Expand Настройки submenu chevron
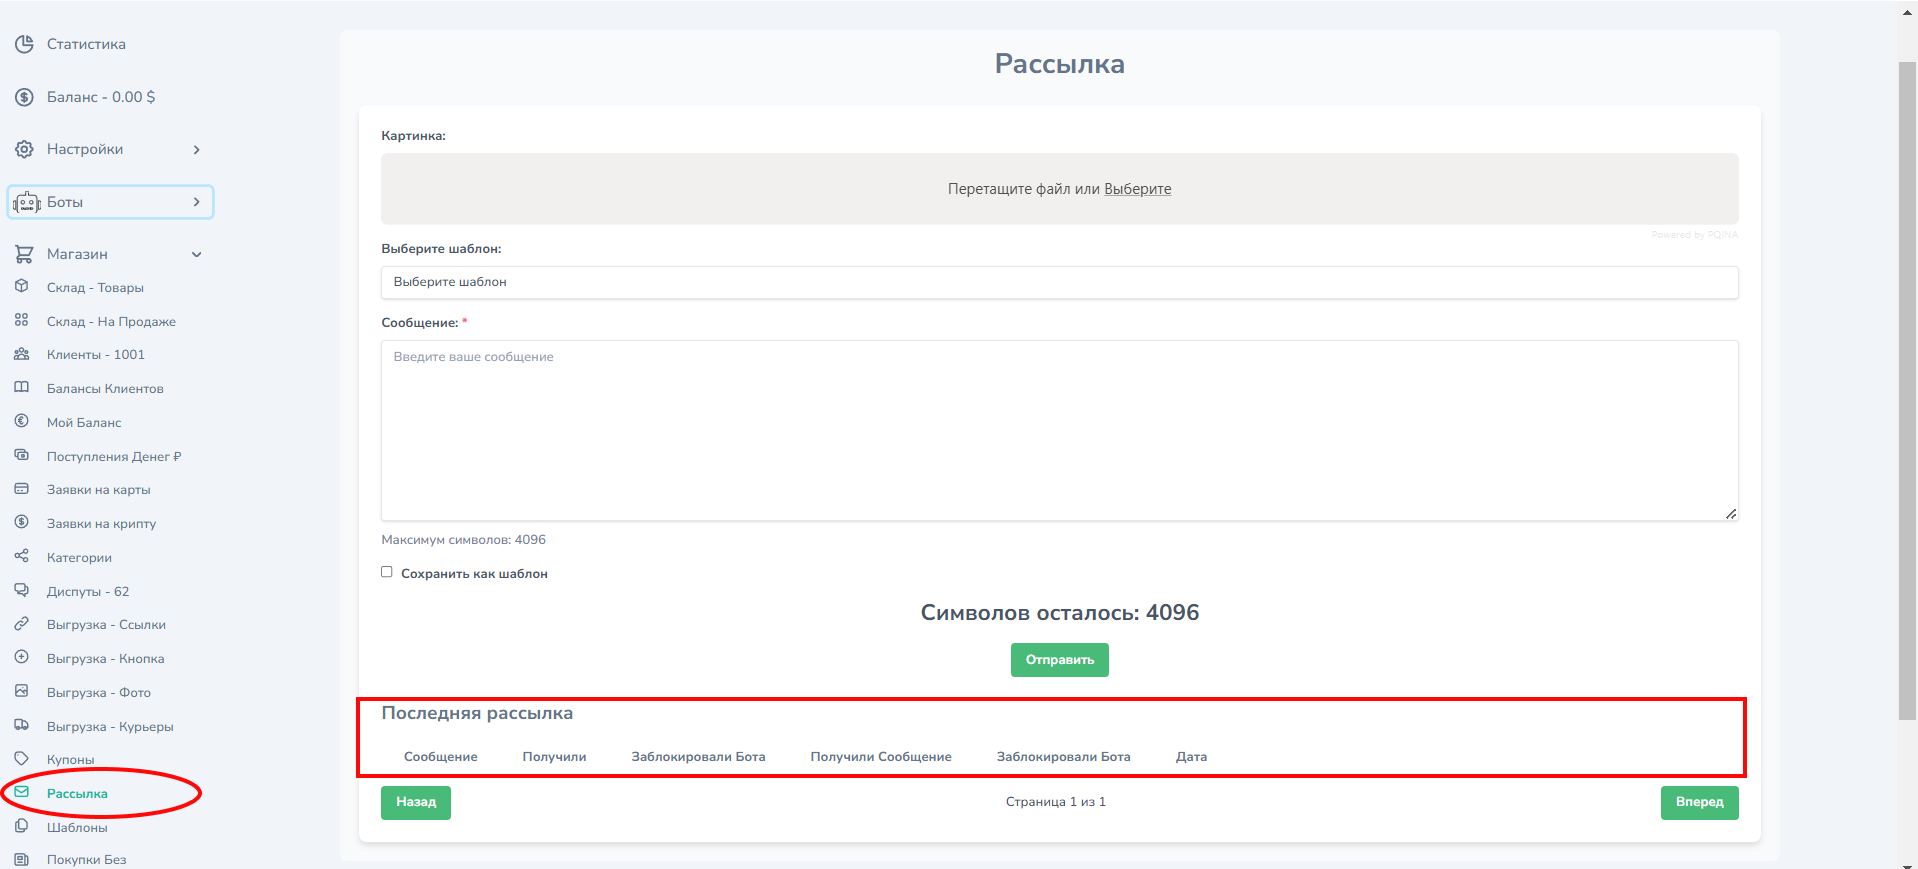Image resolution: width=1918 pixels, height=869 pixels. (196, 150)
